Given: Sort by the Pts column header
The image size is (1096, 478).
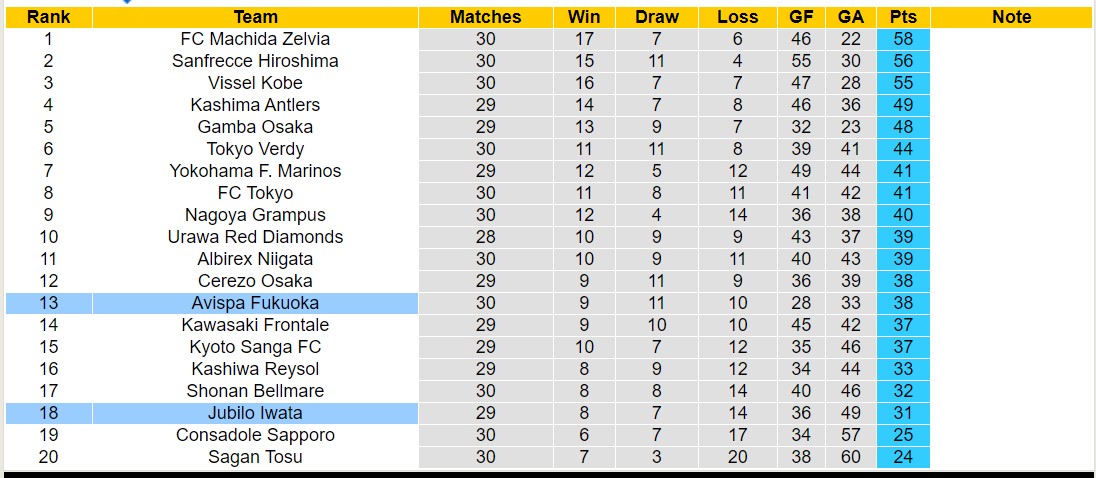Looking at the screenshot, I should click(x=903, y=17).
